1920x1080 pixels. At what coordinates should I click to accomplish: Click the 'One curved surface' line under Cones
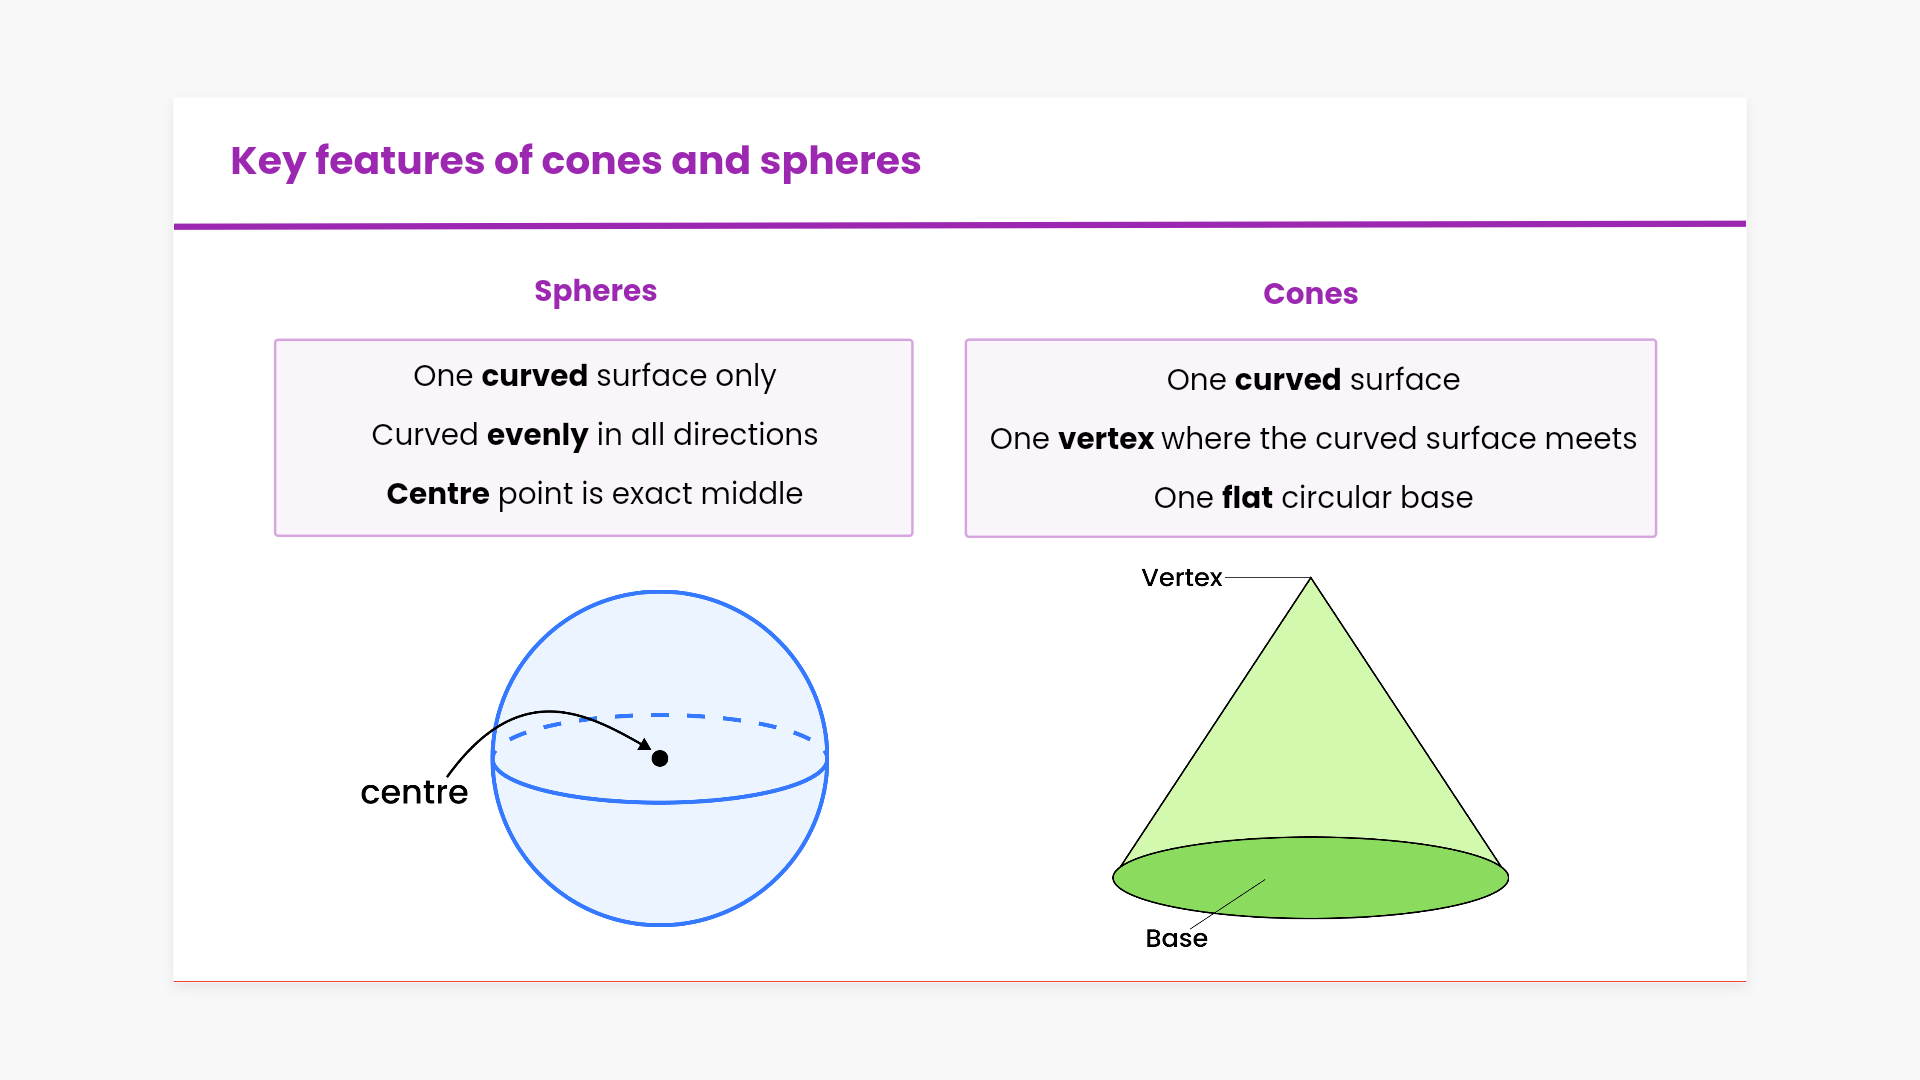pyautogui.click(x=1312, y=380)
